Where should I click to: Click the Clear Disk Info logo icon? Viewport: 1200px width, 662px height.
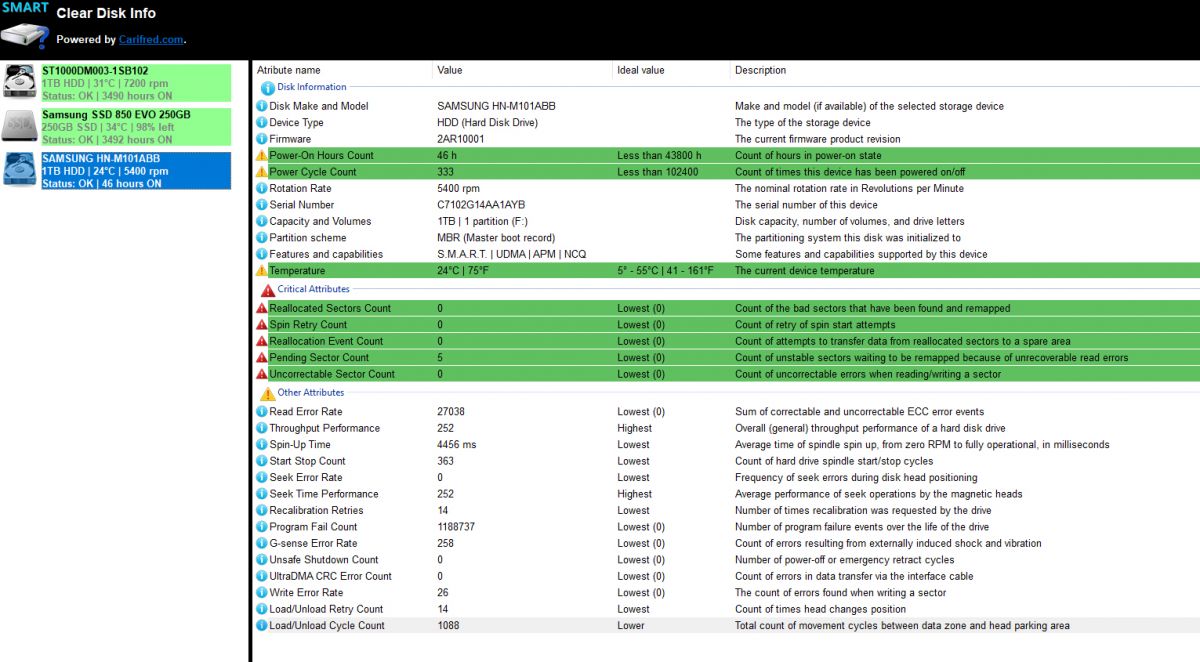(x=25, y=26)
